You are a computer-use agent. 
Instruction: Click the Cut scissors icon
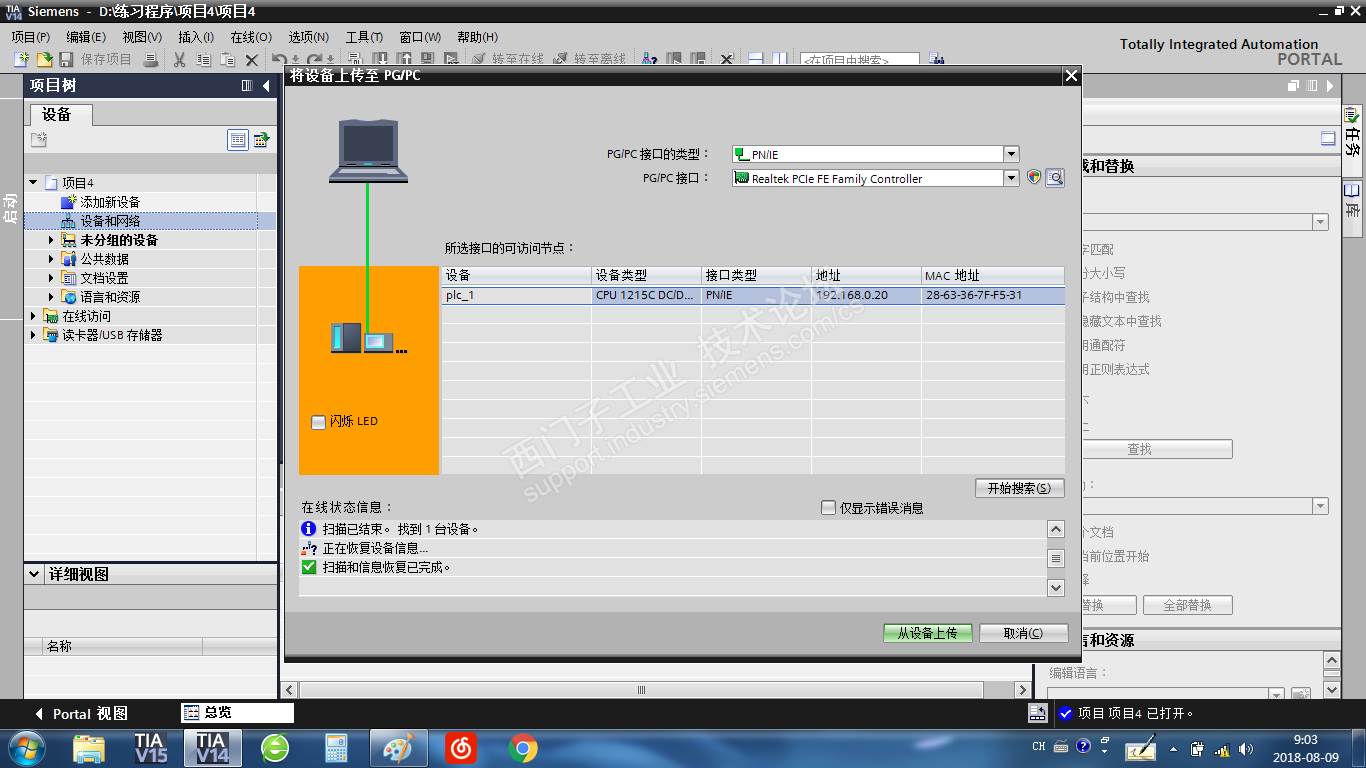(x=180, y=60)
